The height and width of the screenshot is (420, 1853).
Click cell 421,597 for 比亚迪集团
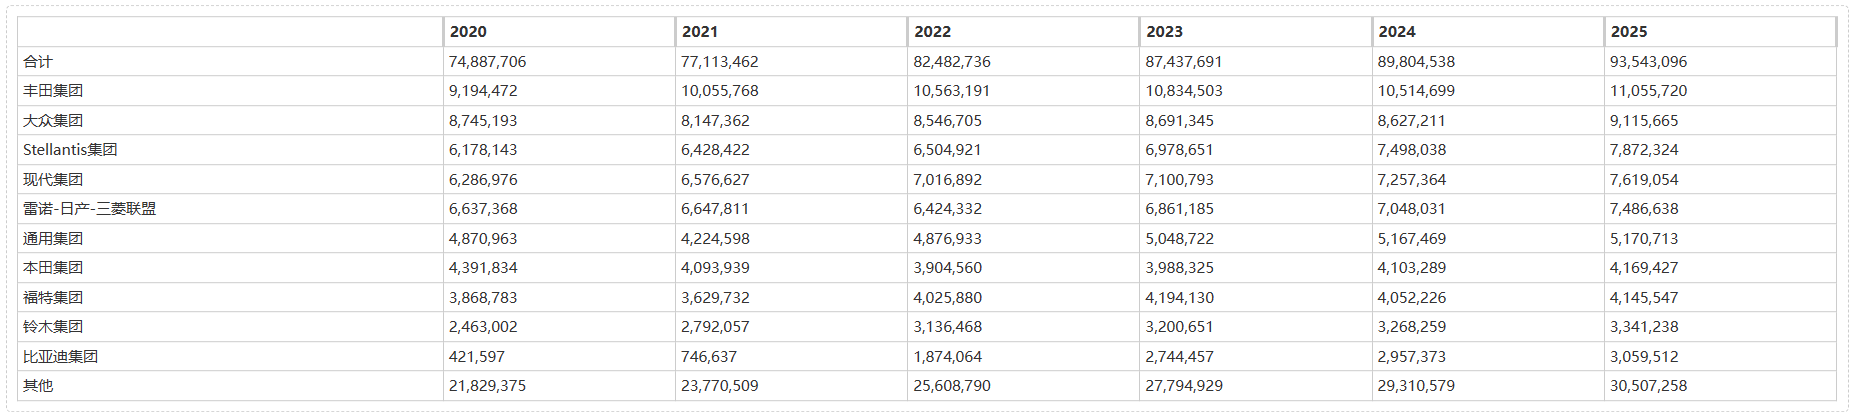477,357
